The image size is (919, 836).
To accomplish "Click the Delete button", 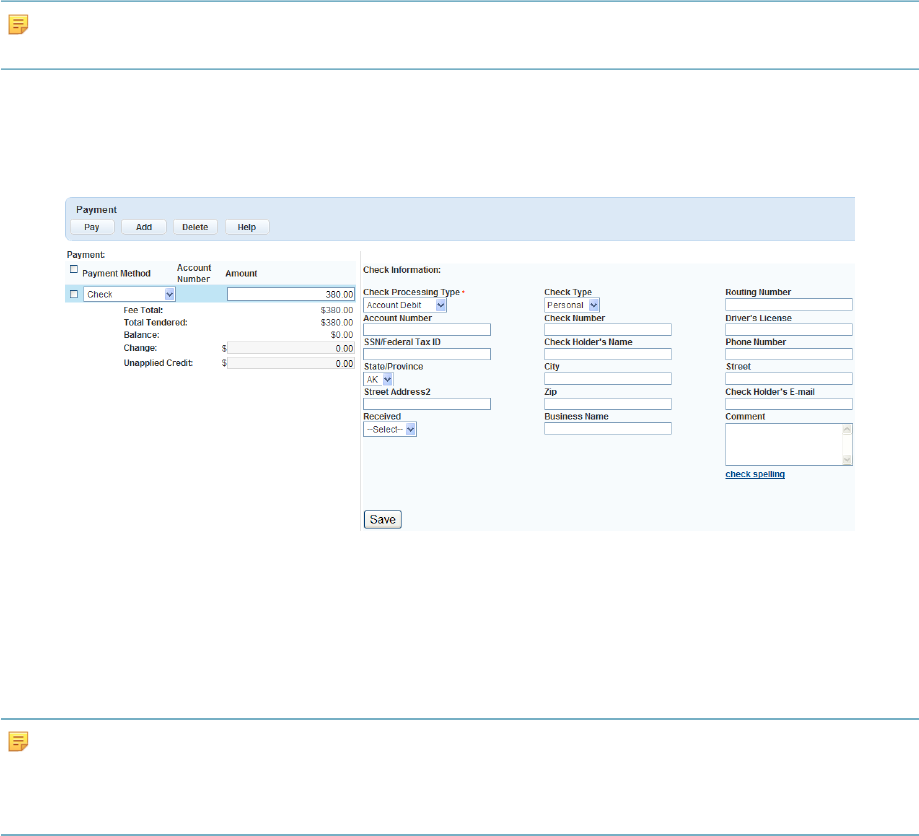I will tap(195, 227).
